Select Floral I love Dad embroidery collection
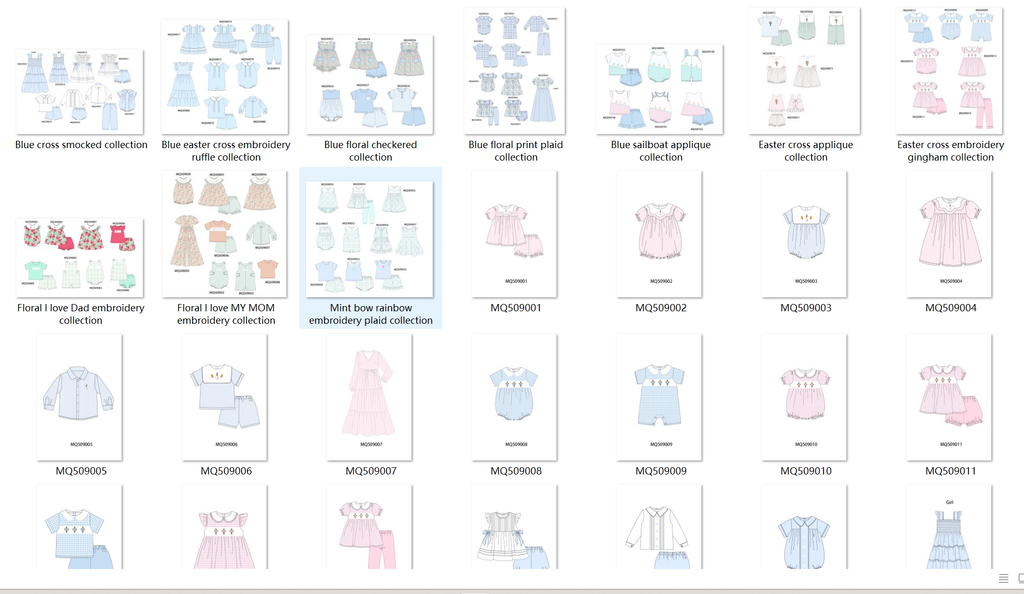 coord(81,256)
